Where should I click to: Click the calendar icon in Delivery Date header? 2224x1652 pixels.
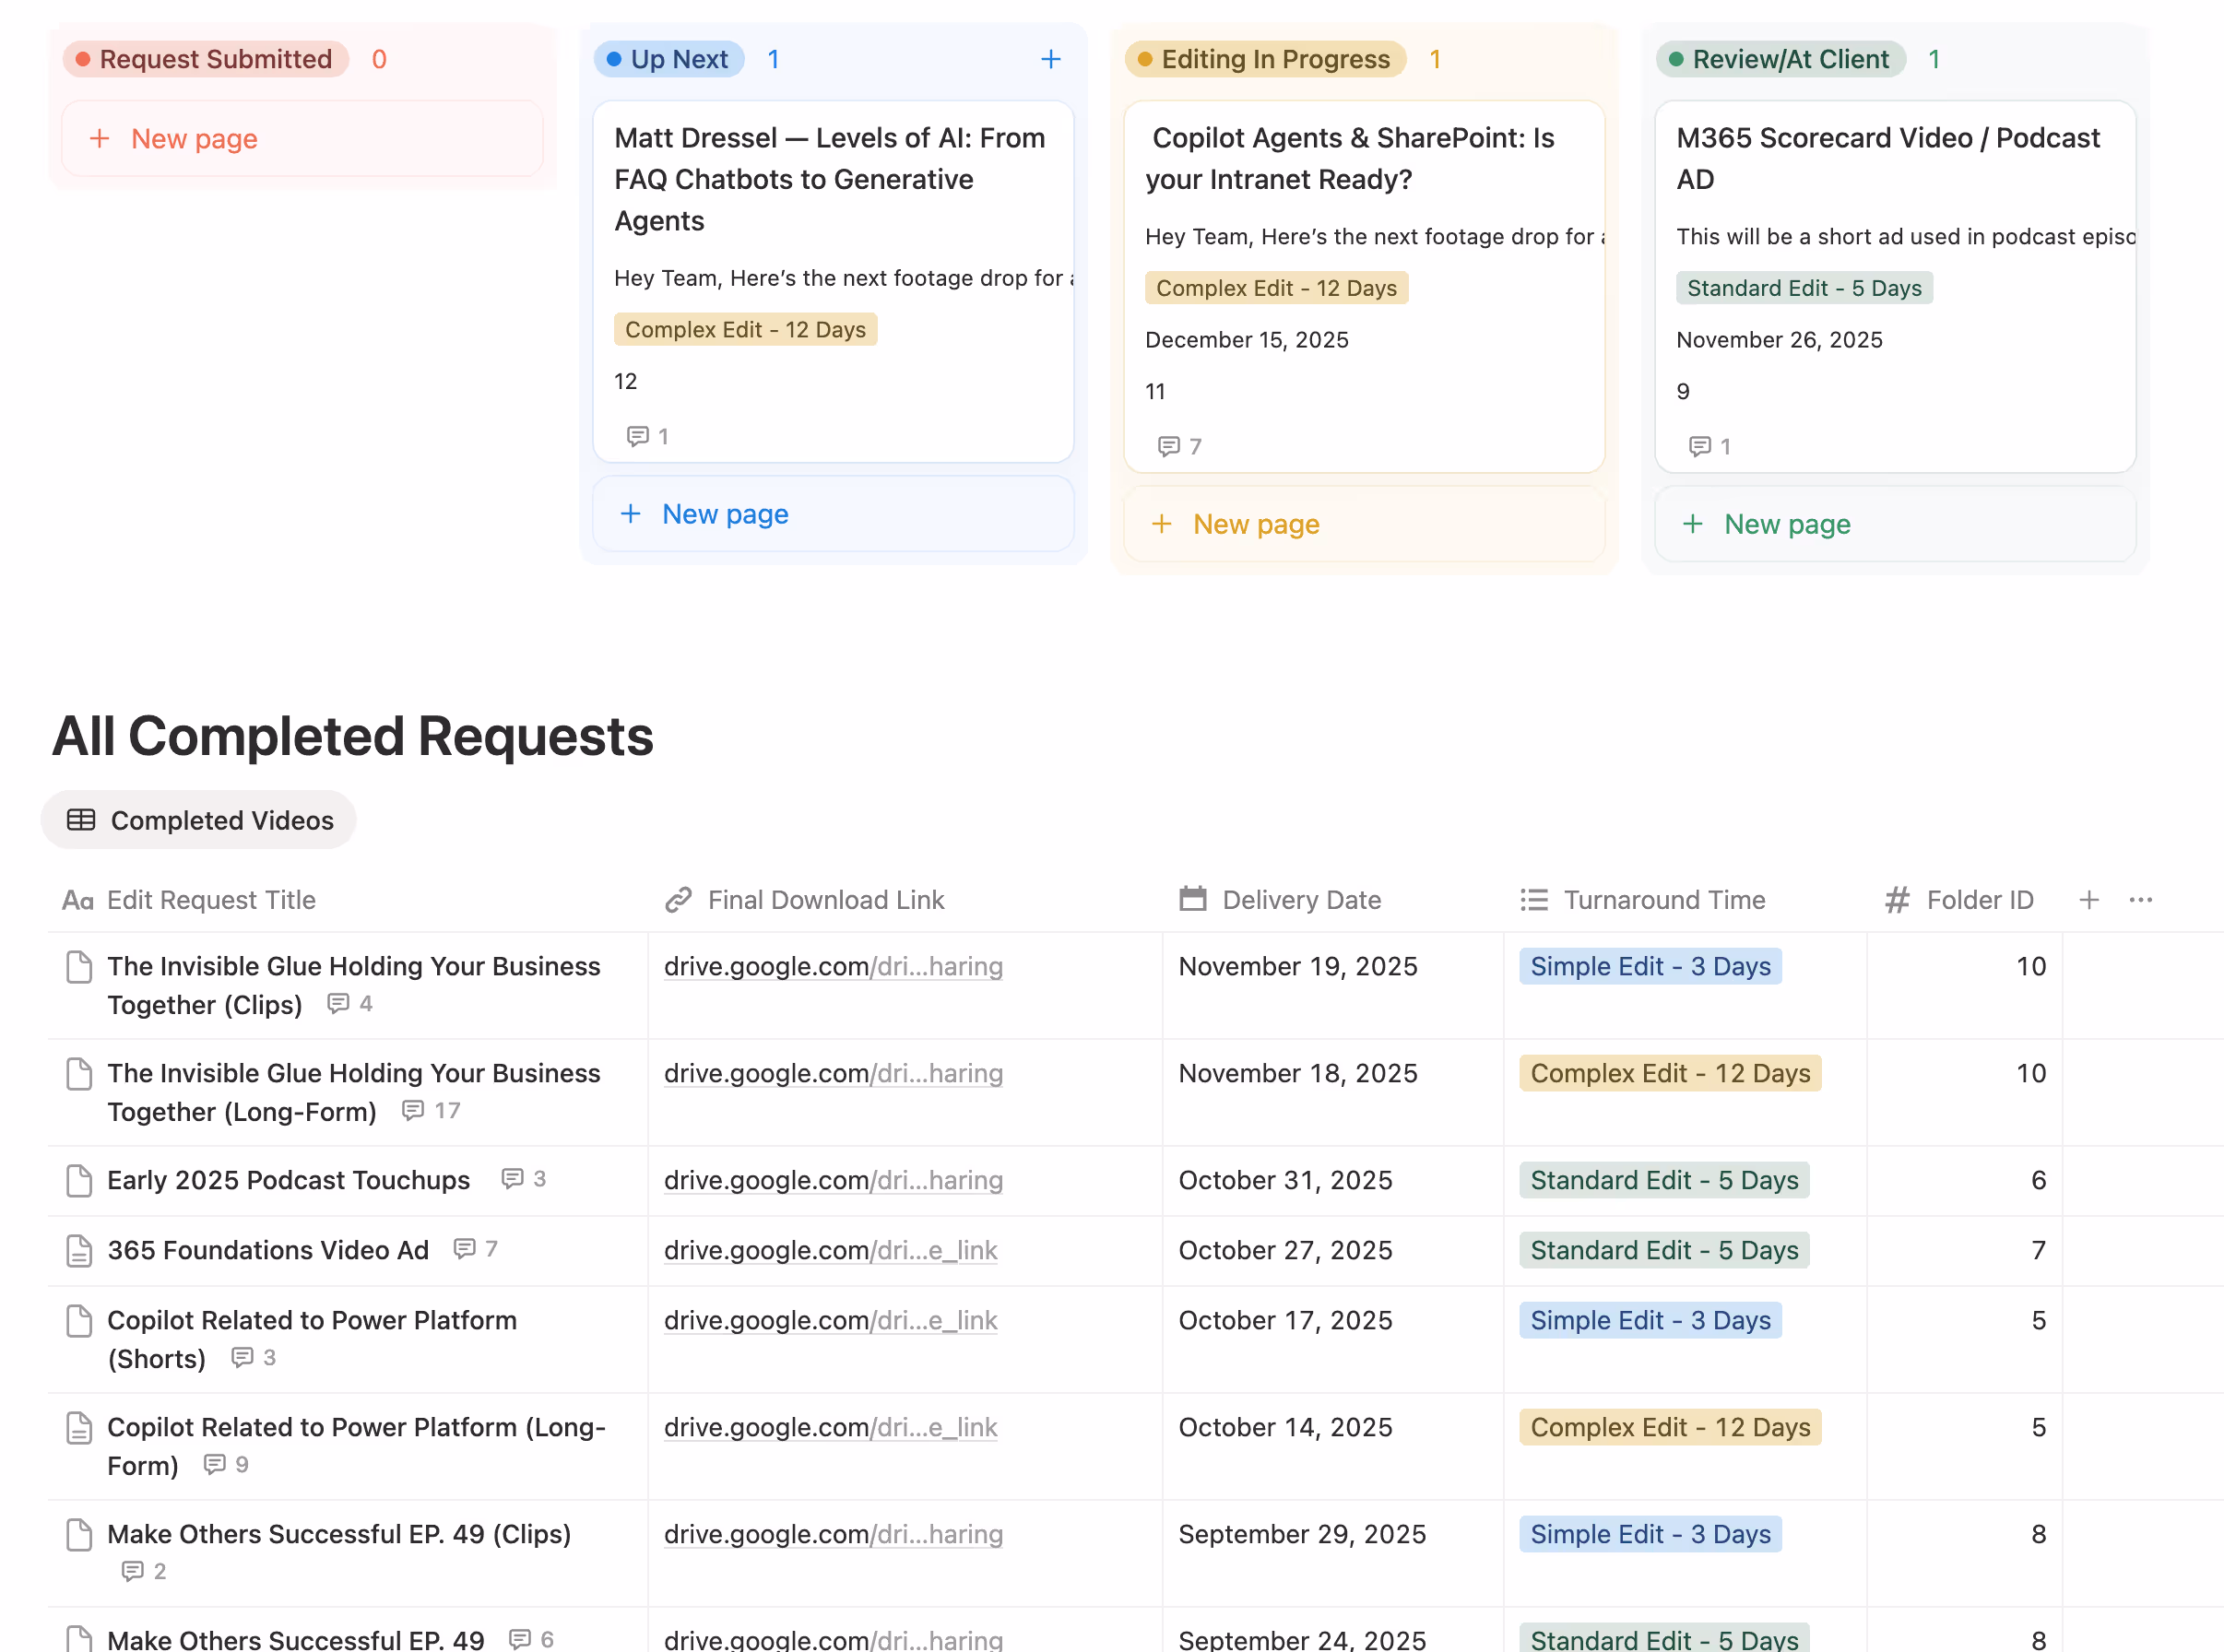click(1192, 899)
